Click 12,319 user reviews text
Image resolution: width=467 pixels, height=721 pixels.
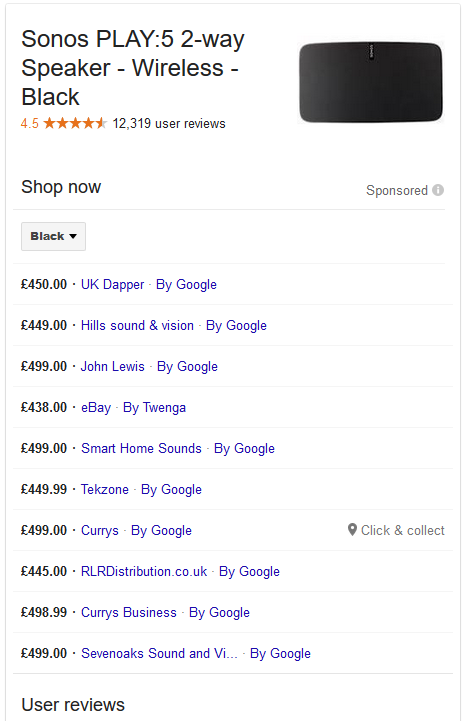tap(169, 123)
